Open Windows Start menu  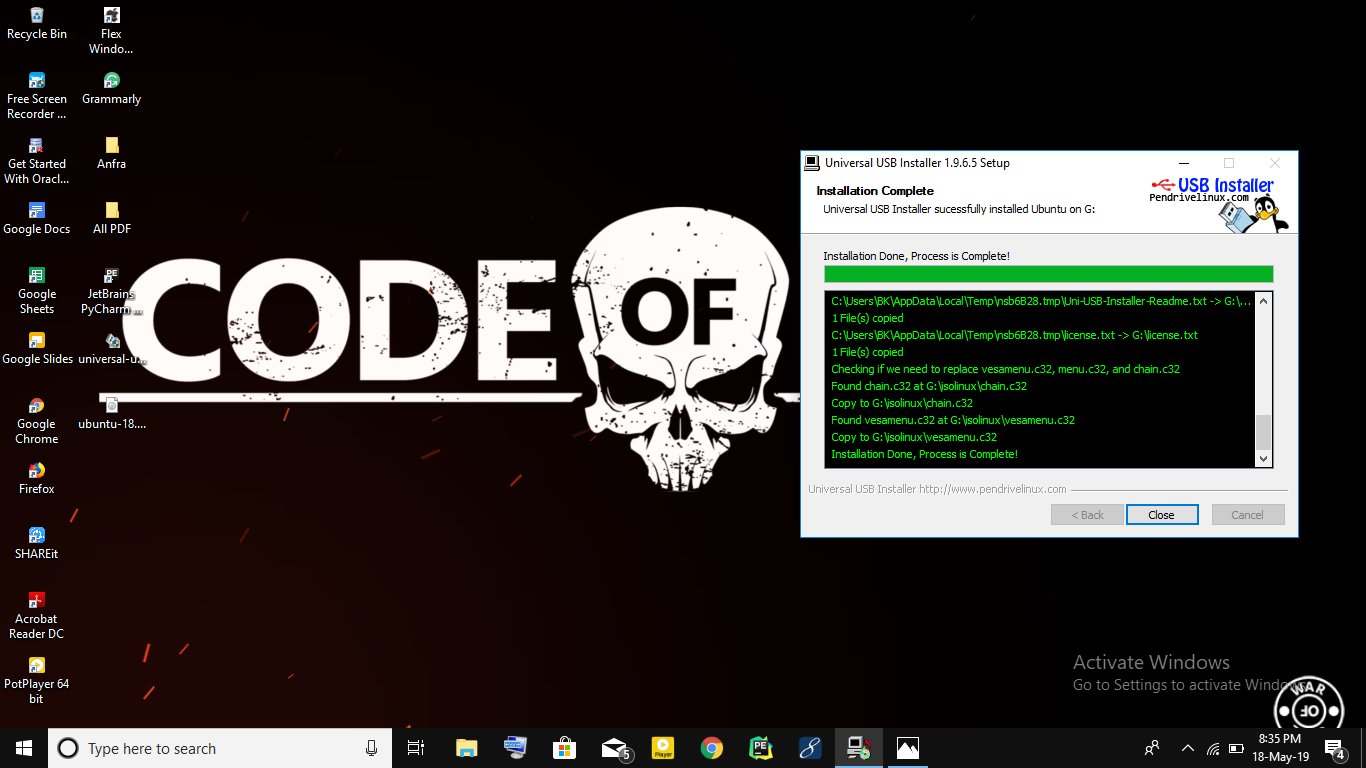tap(24, 748)
